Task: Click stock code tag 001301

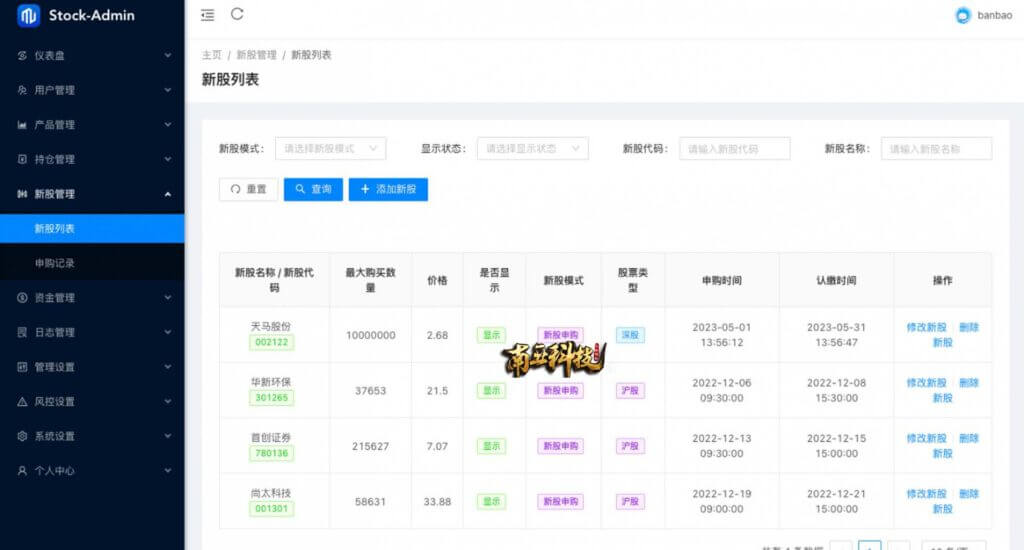Action: pyautogui.click(x=272, y=509)
